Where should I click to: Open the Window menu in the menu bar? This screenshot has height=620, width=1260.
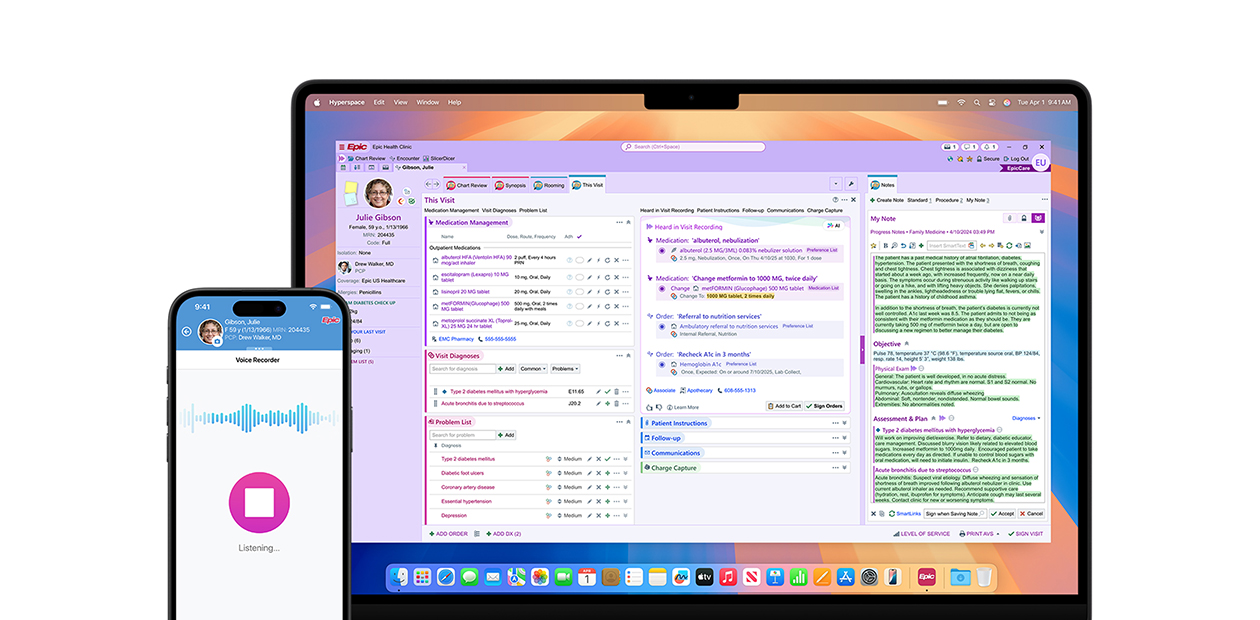click(427, 102)
